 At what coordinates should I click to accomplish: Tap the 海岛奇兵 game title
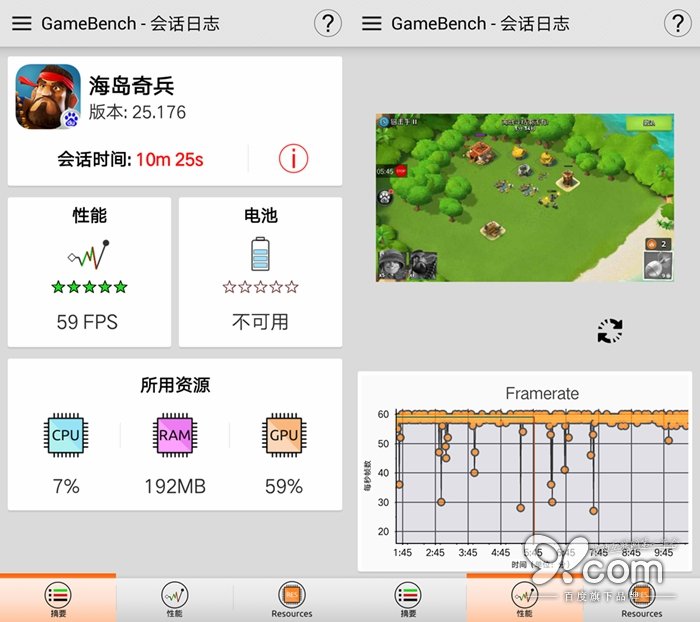click(131, 85)
